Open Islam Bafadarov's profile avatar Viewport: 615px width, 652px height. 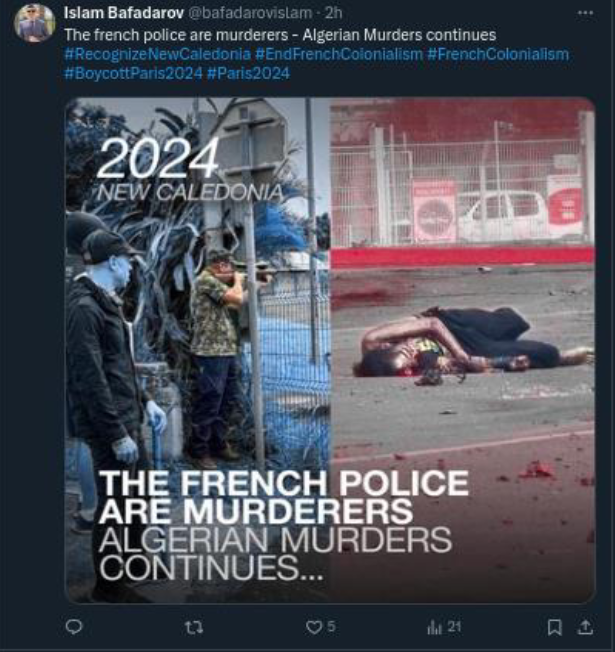(34, 22)
